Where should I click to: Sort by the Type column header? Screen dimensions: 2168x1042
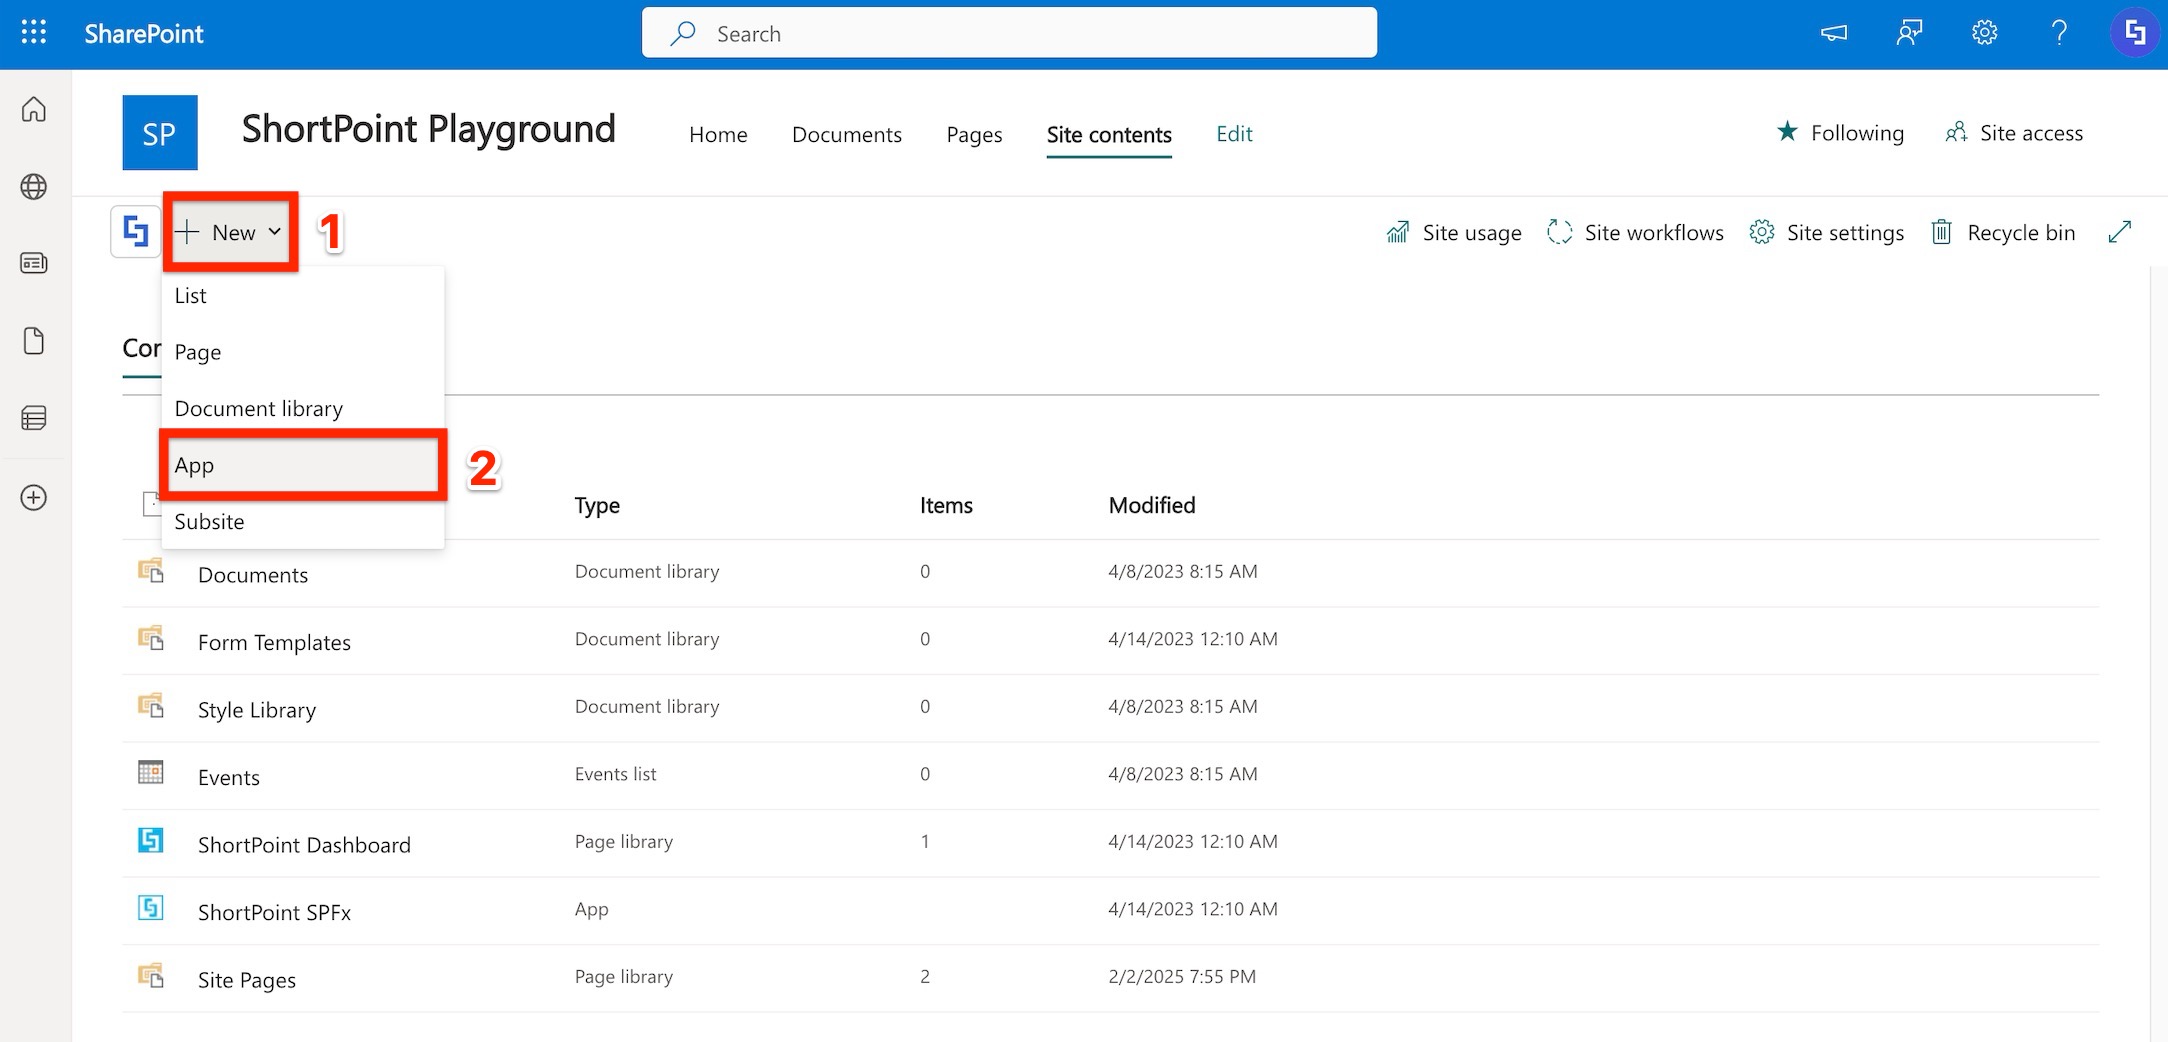click(597, 505)
